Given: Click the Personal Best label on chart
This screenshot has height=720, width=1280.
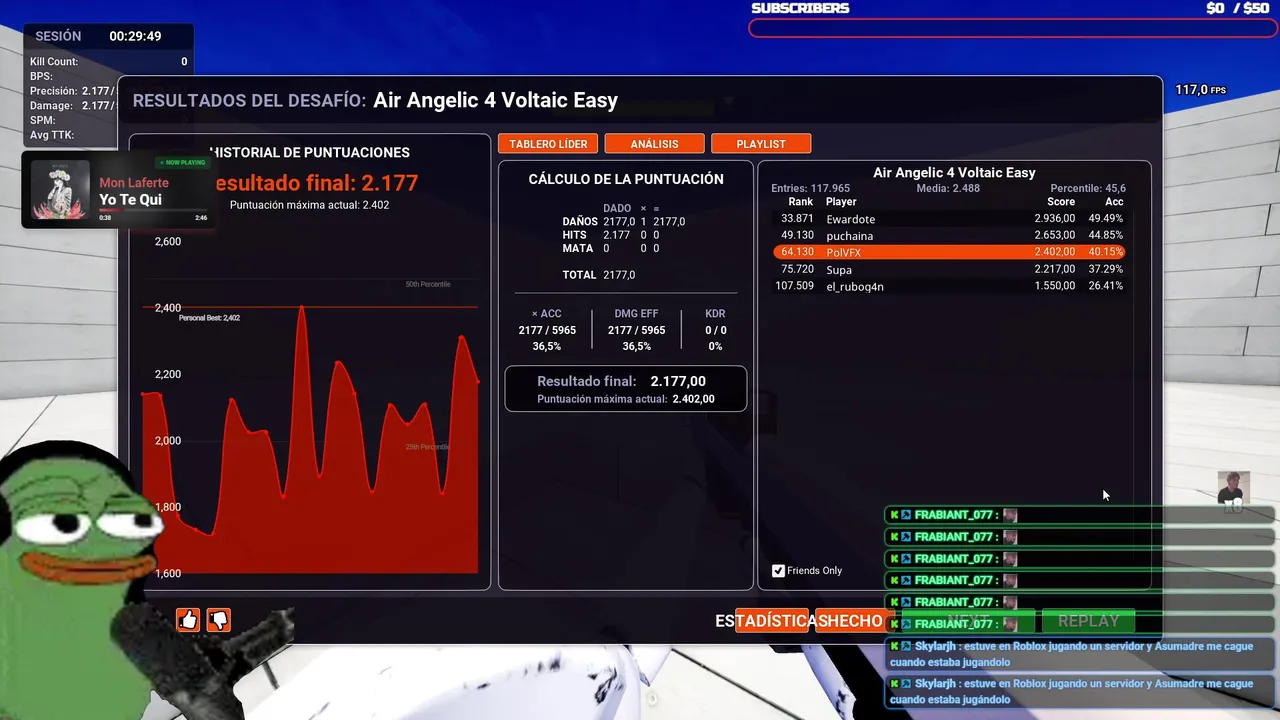Looking at the screenshot, I should pyautogui.click(x=209, y=318).
